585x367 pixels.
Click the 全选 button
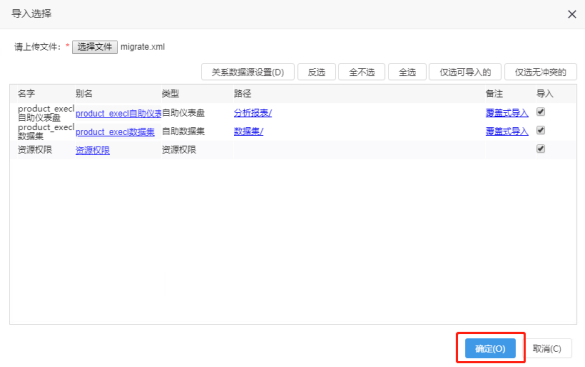click(x=407, y=72)
